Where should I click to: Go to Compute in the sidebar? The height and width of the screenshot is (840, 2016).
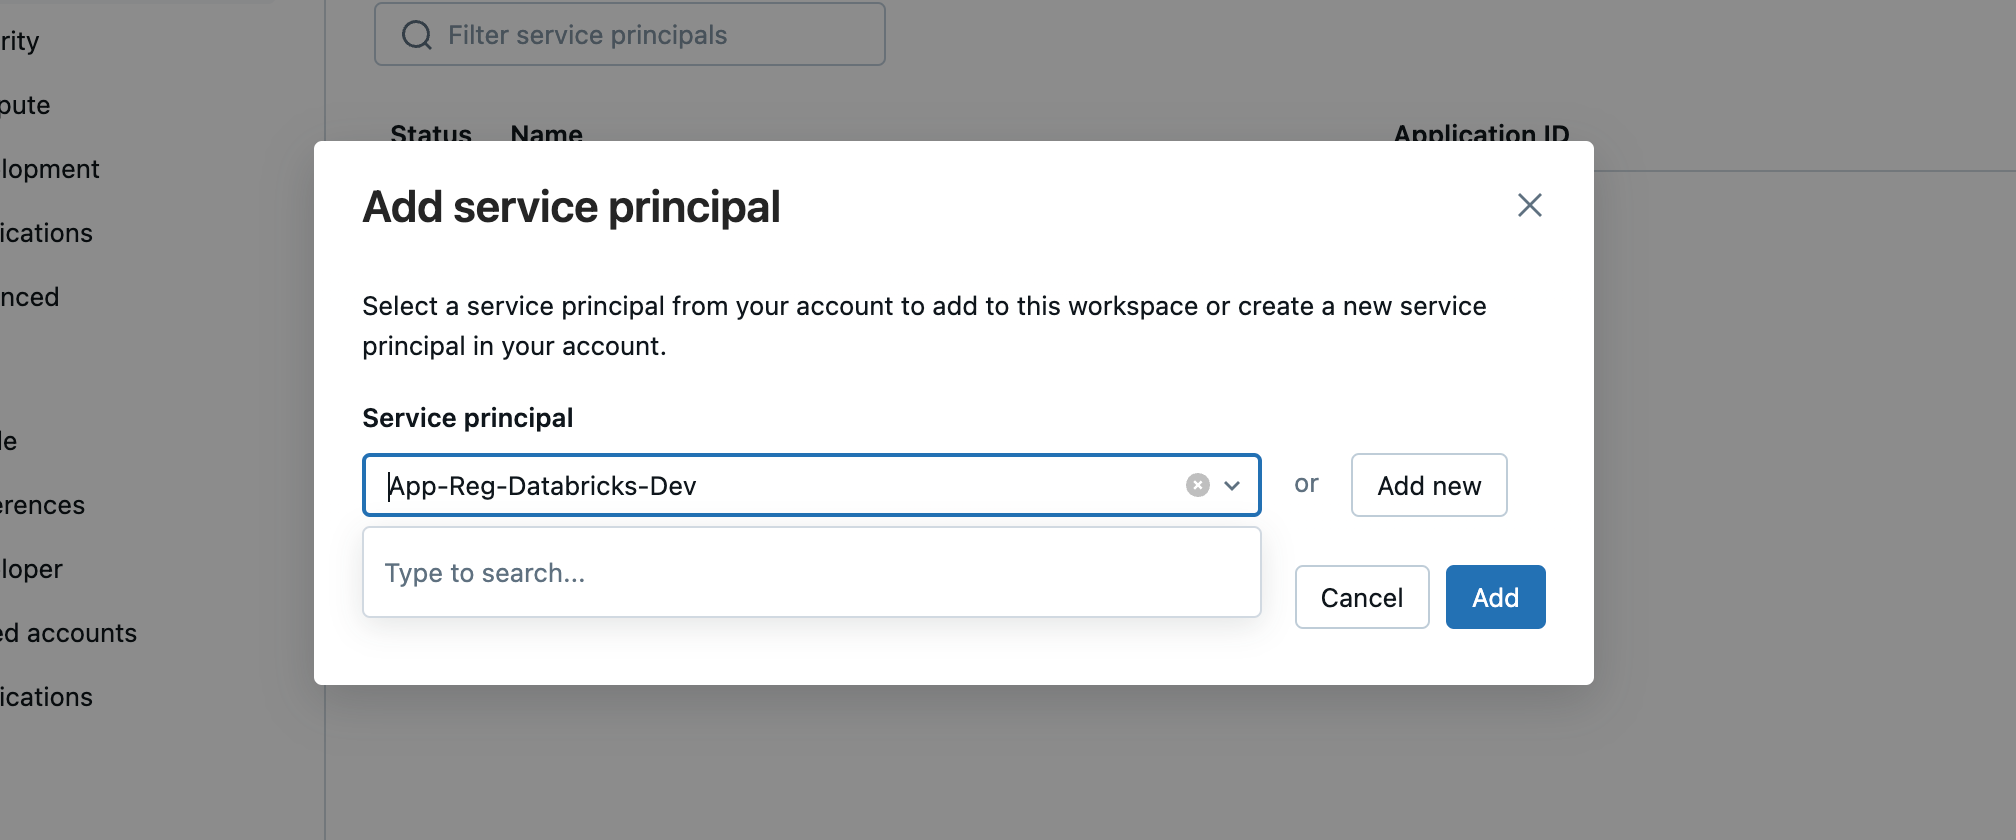coord(25,105)
